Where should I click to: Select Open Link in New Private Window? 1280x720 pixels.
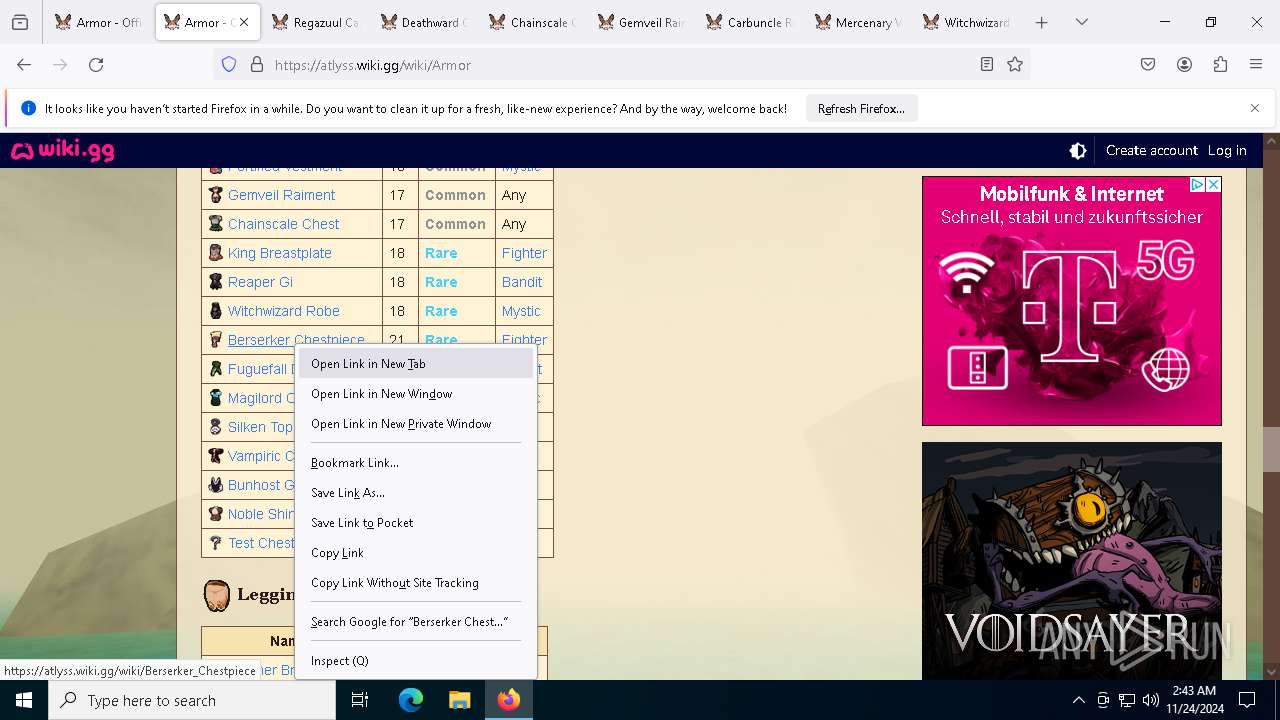416,424
